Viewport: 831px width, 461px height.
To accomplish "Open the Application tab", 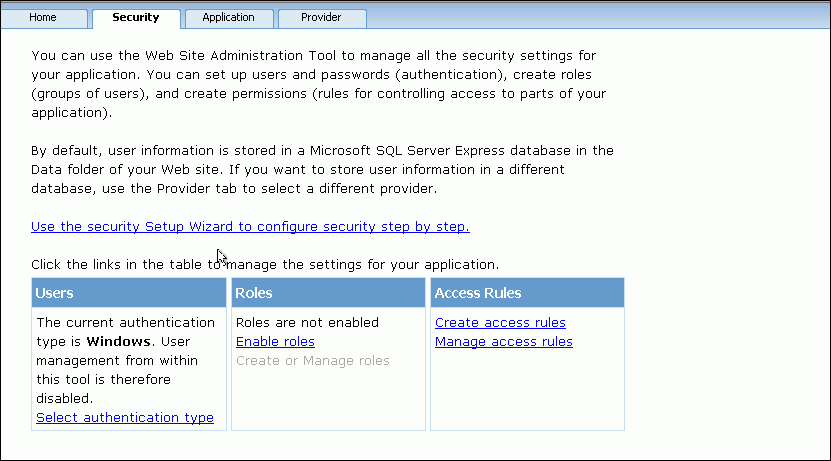I will 228,18.
